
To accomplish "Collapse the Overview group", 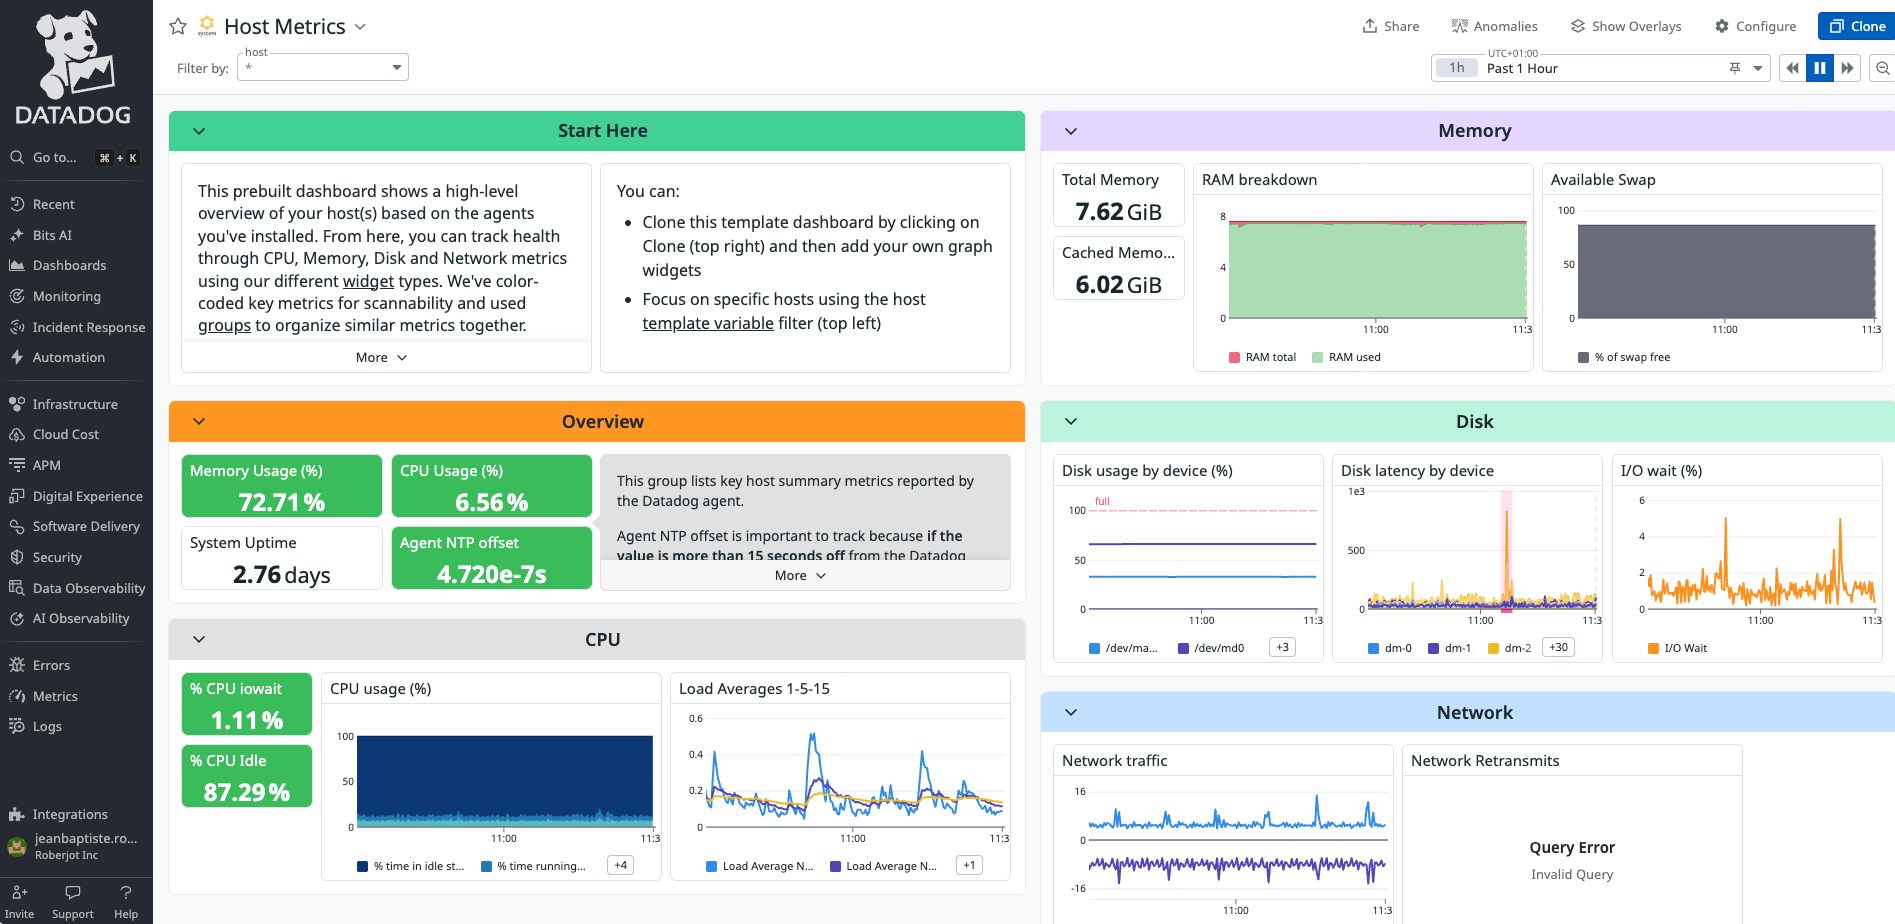I will [x=199, y=422].
